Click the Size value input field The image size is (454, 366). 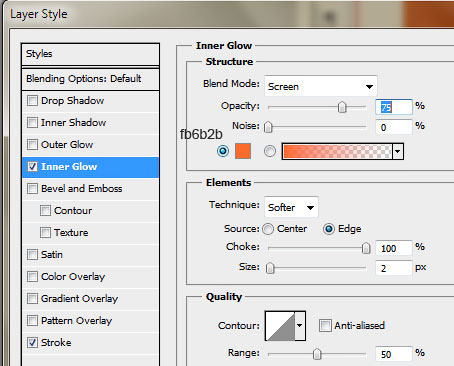(394, 268)
